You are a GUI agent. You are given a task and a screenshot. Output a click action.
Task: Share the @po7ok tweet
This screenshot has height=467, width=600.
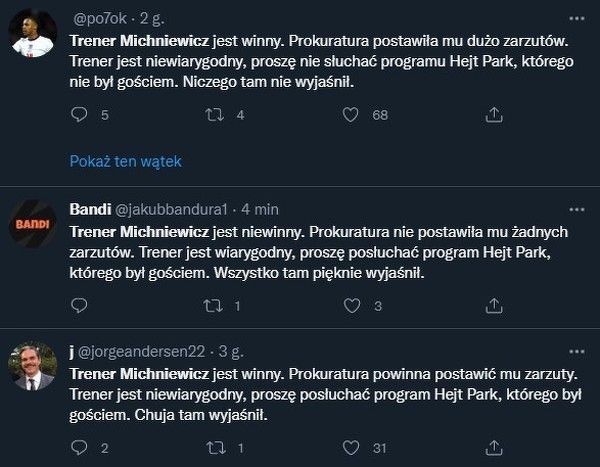tap(493, 115)
